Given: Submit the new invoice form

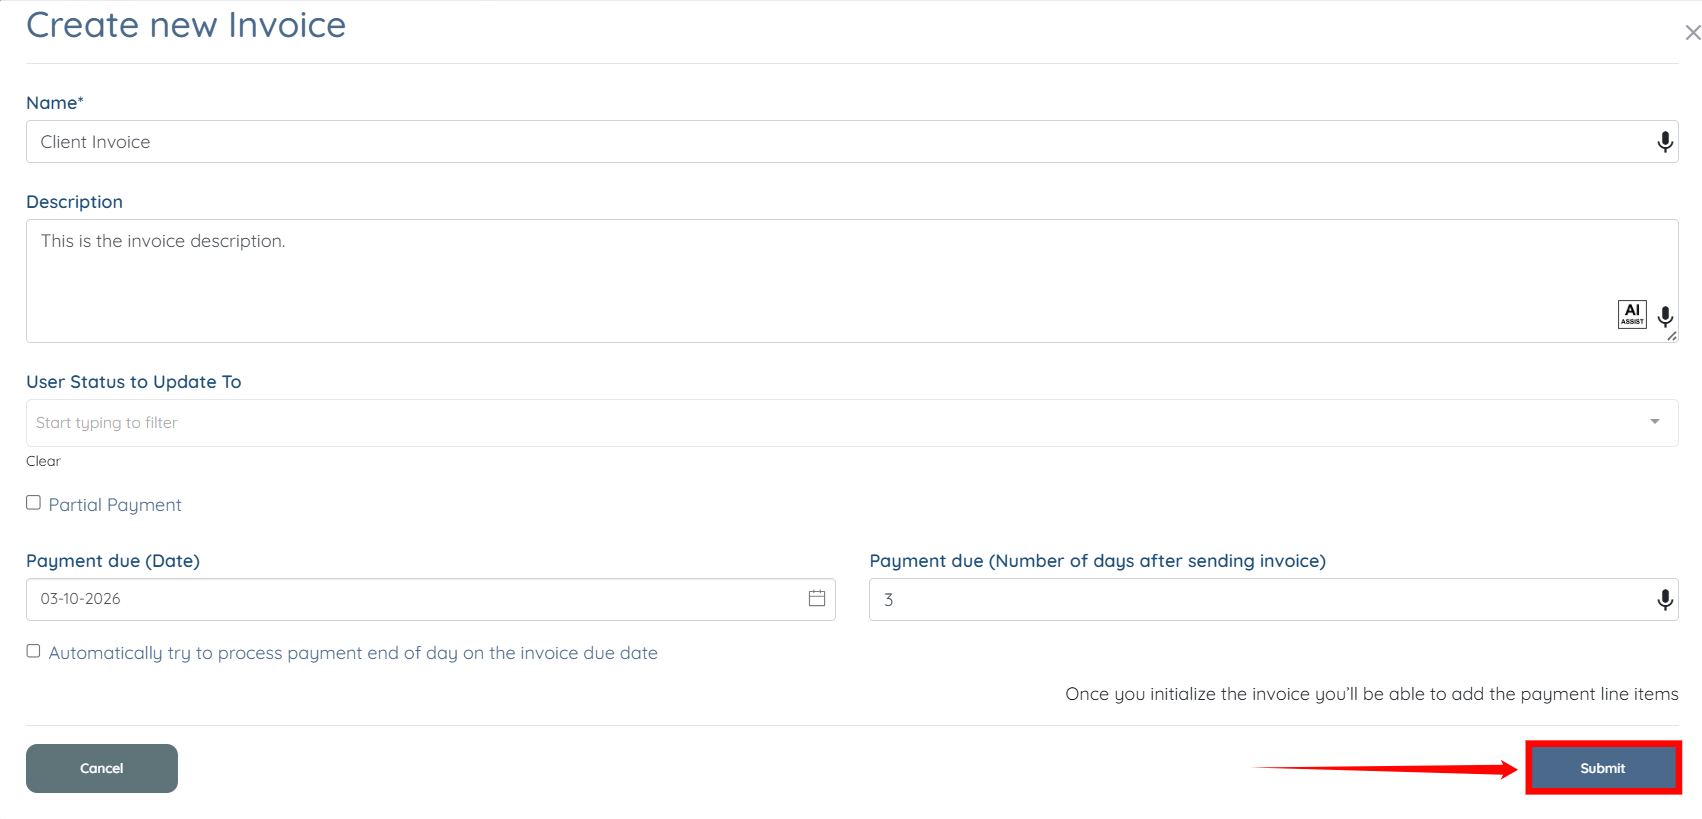Looking at the screenshot, I should (x=1602, y=768).
